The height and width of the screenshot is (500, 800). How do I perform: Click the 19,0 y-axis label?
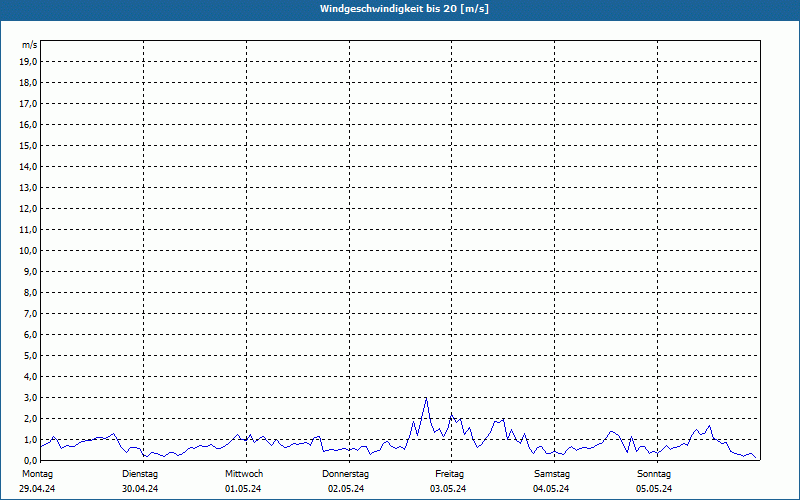29,62
